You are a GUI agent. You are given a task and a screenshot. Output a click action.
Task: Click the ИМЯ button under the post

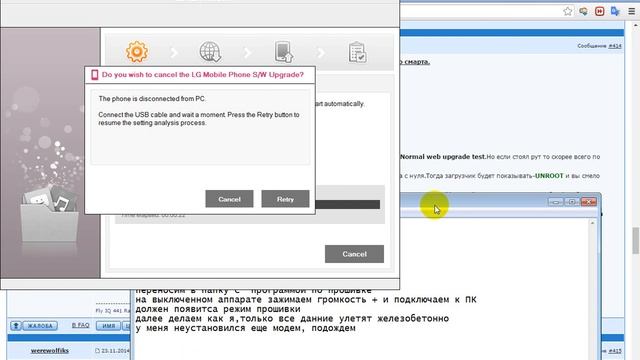[109, 326]
